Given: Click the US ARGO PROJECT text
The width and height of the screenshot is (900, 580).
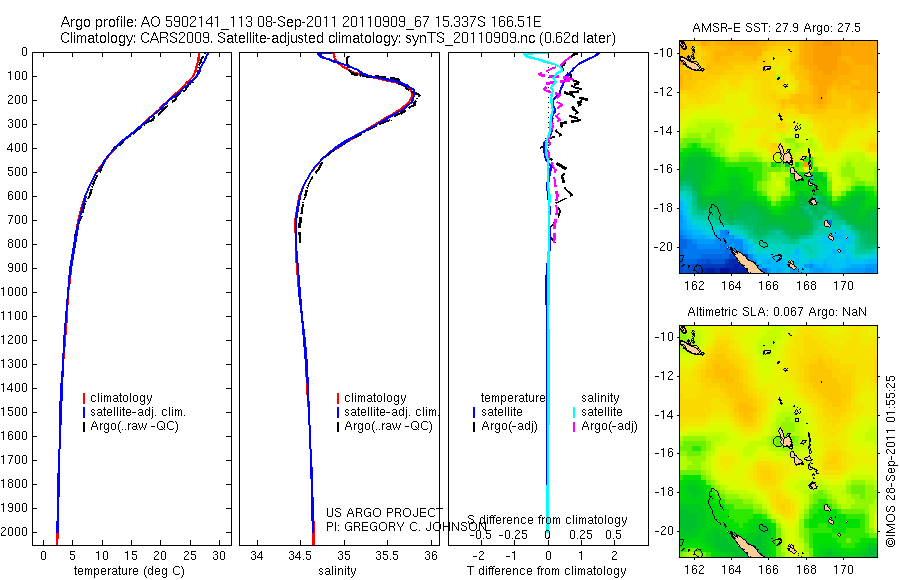Looking at the screenshot, I should click(x=384, y=512).
